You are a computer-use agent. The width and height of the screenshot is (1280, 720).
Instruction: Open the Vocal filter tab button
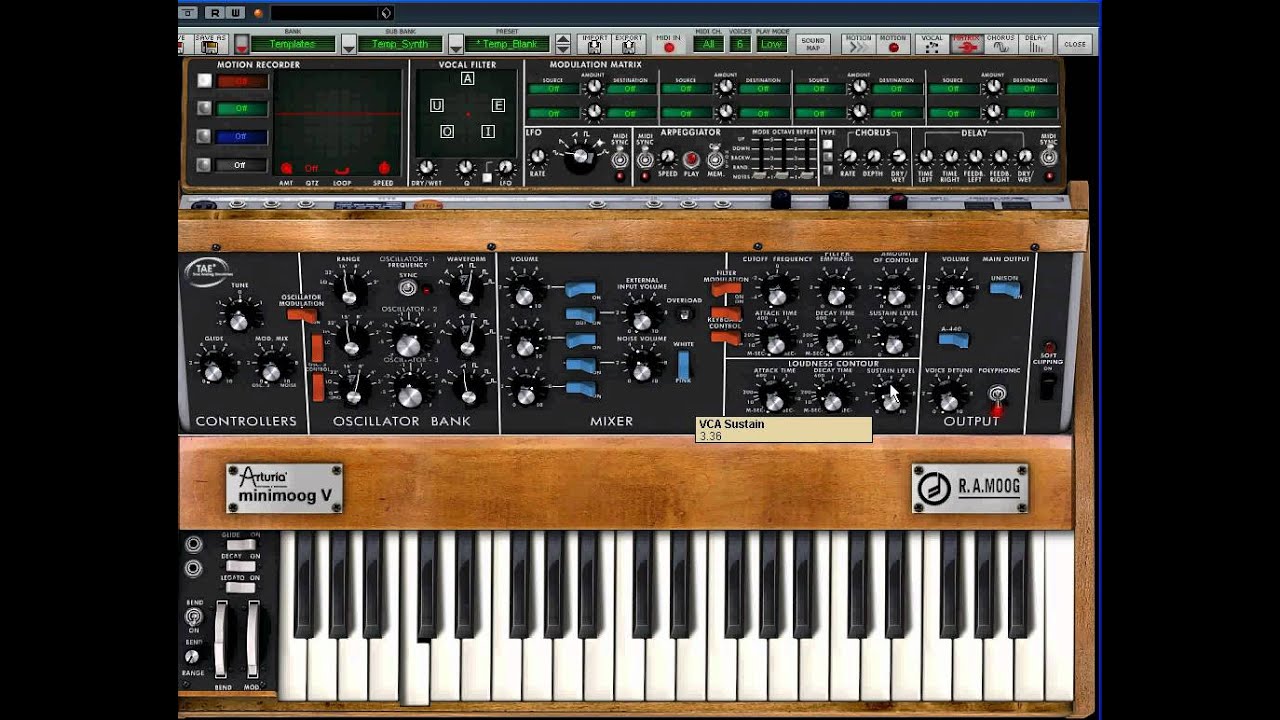(932, 44)
